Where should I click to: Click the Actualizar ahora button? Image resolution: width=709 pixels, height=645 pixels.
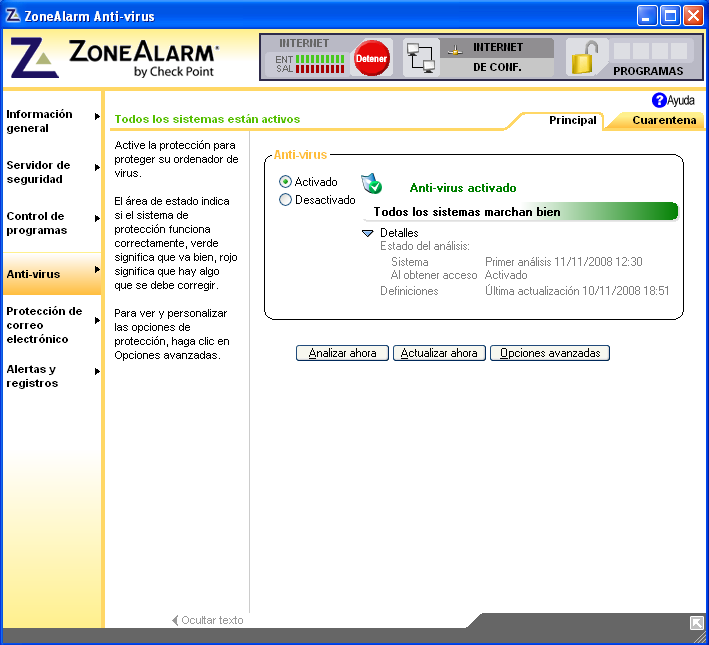pos(439,353)
